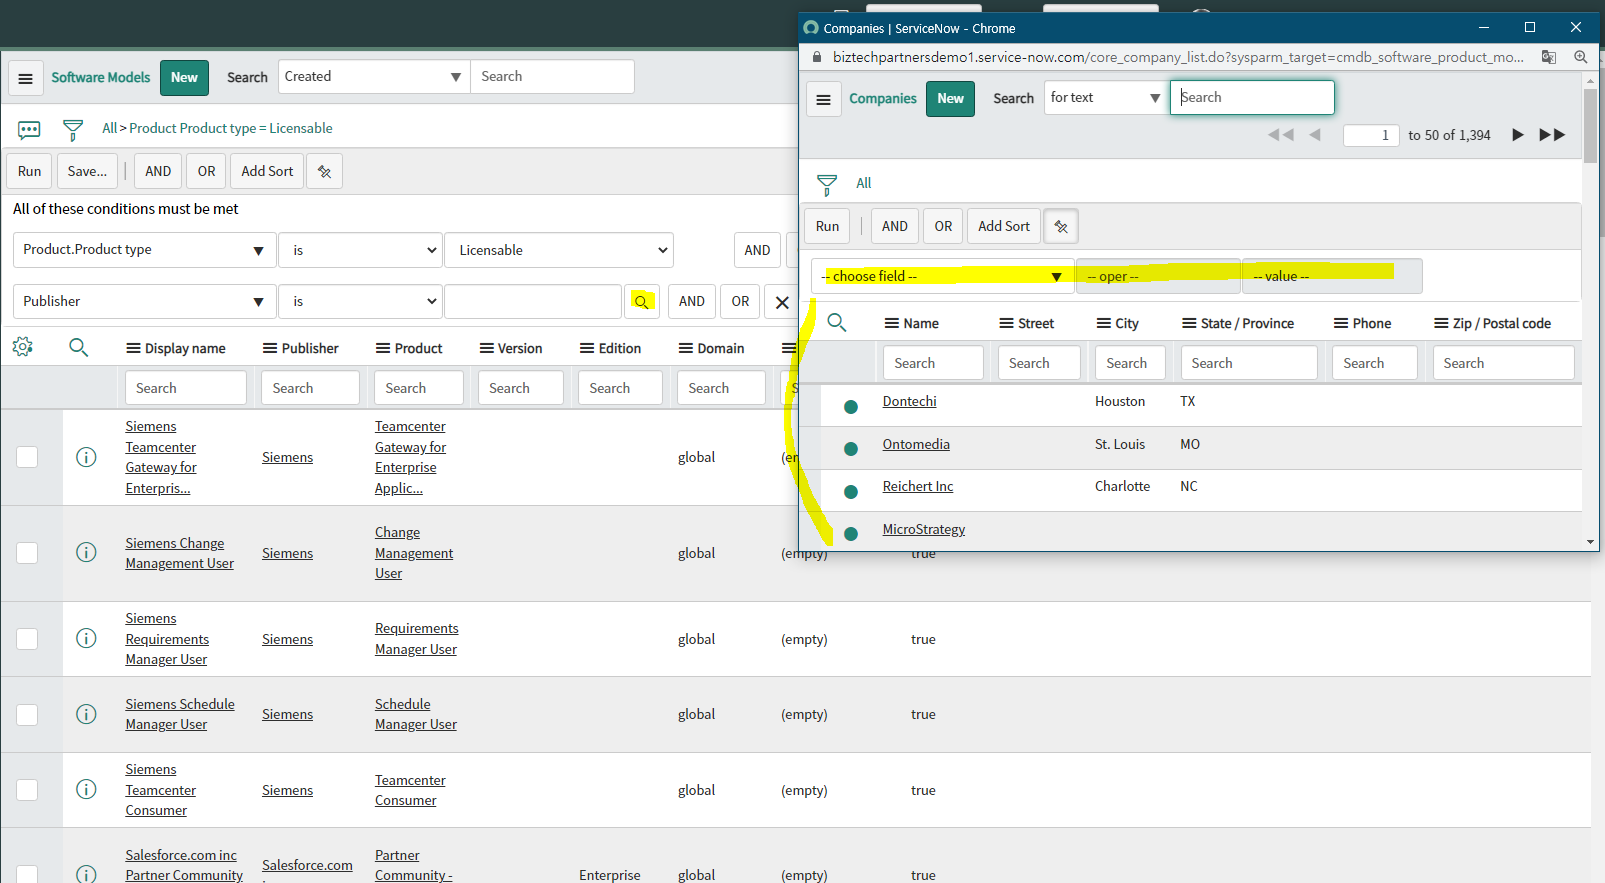Image resolution: width=1605 pixels, height=883 pixels.
Task: Open translate icon in Chrome address bar
Action: tap(1549, 57)
